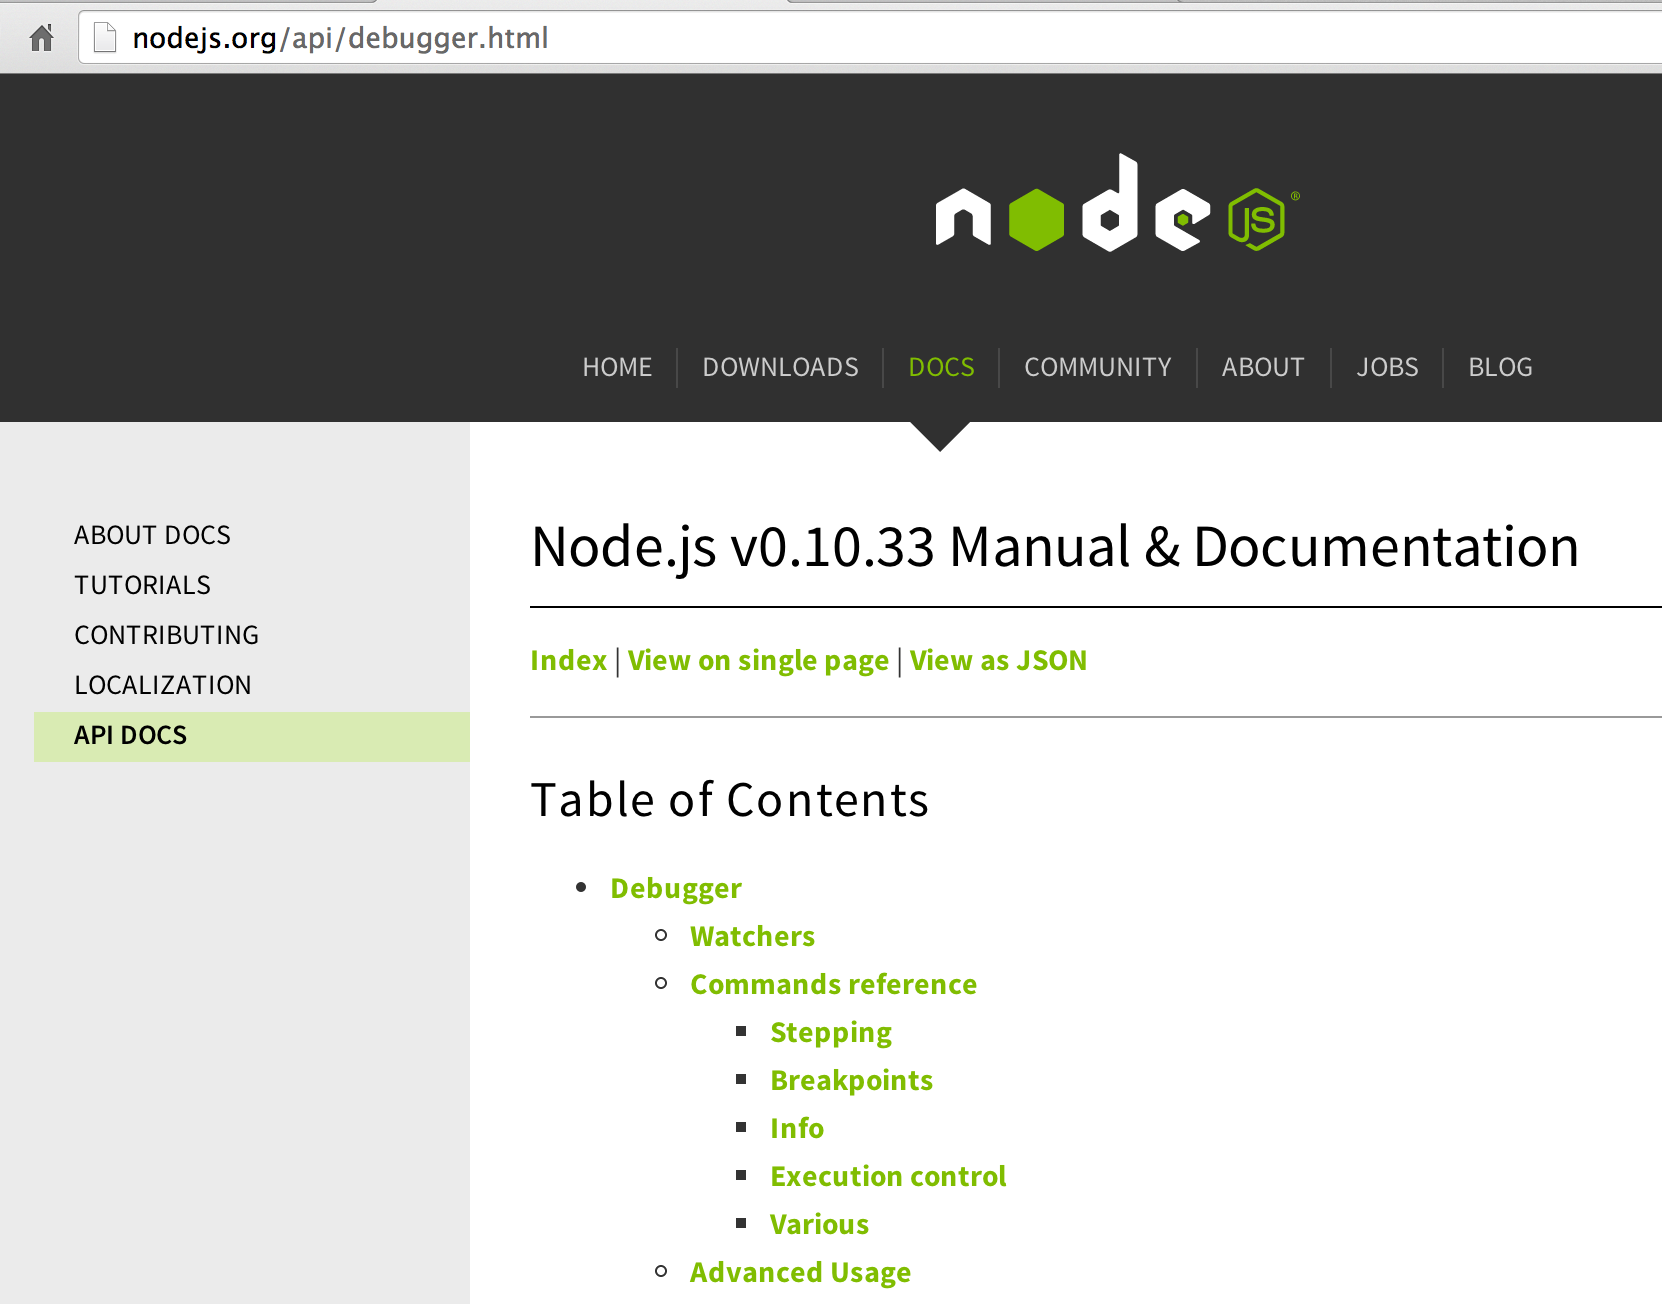
Task: Open the Home navigation item
Action: click(x=617, y=367)
